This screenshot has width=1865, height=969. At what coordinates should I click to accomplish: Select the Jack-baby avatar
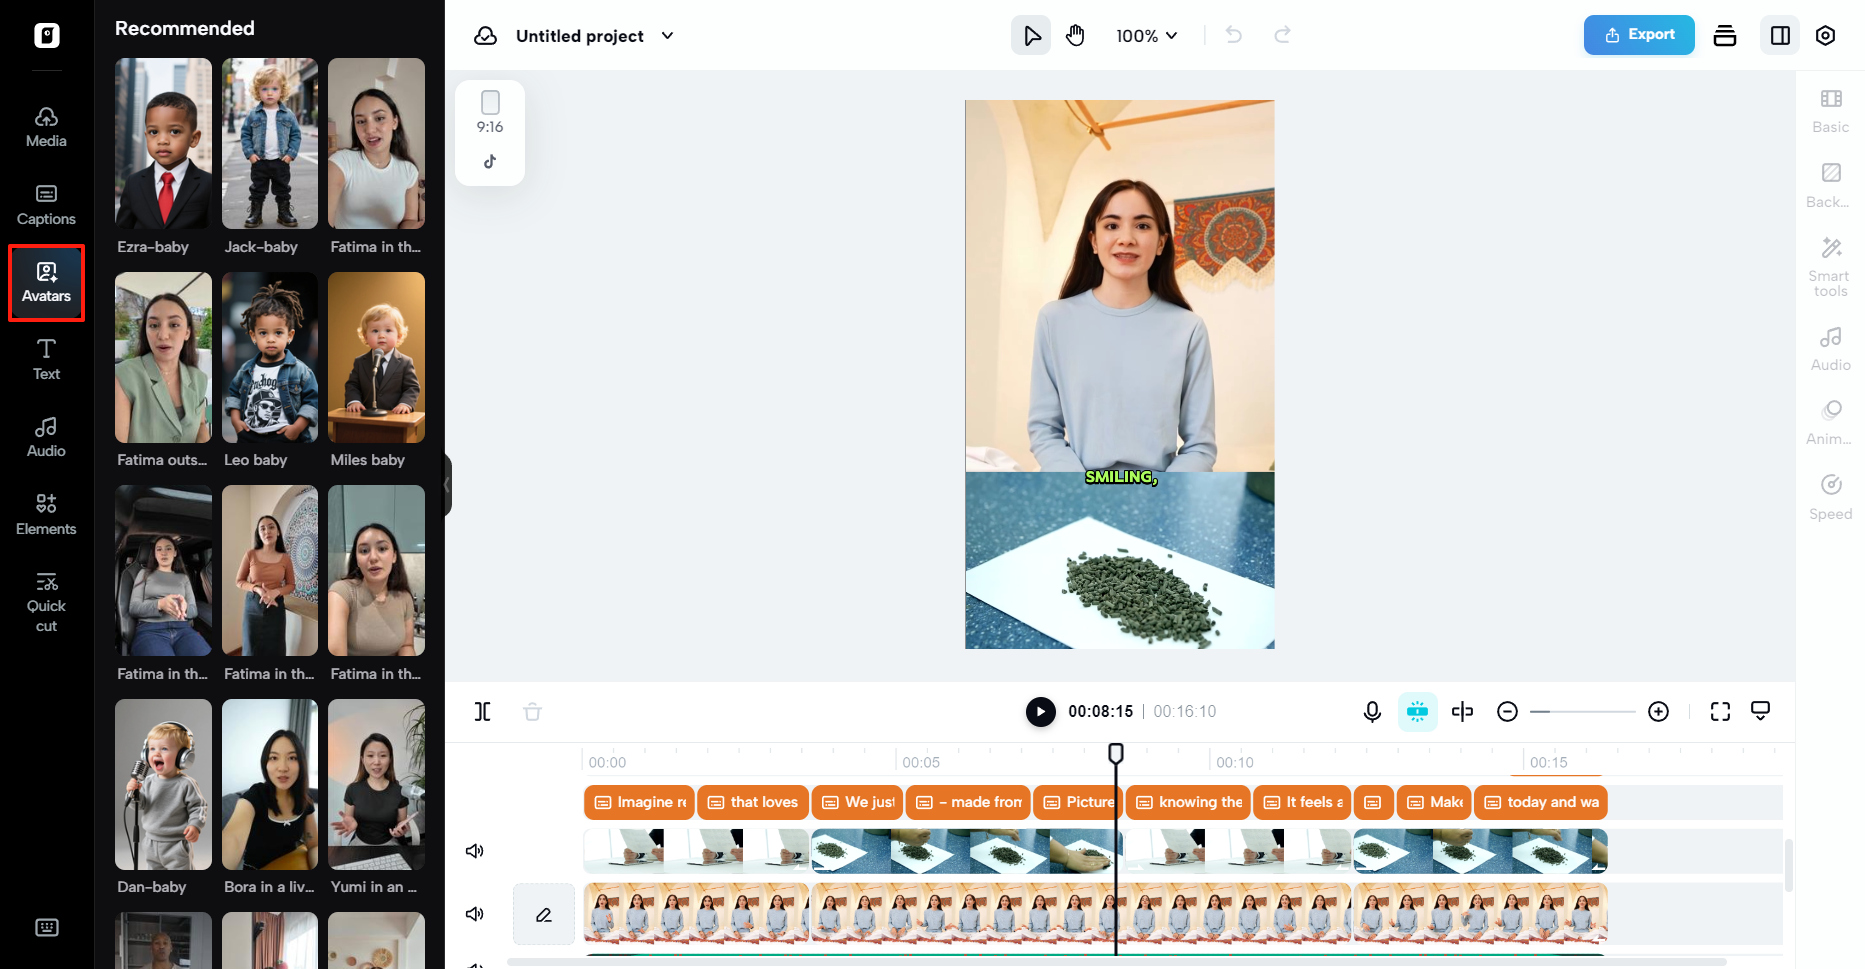pos(270,144)
